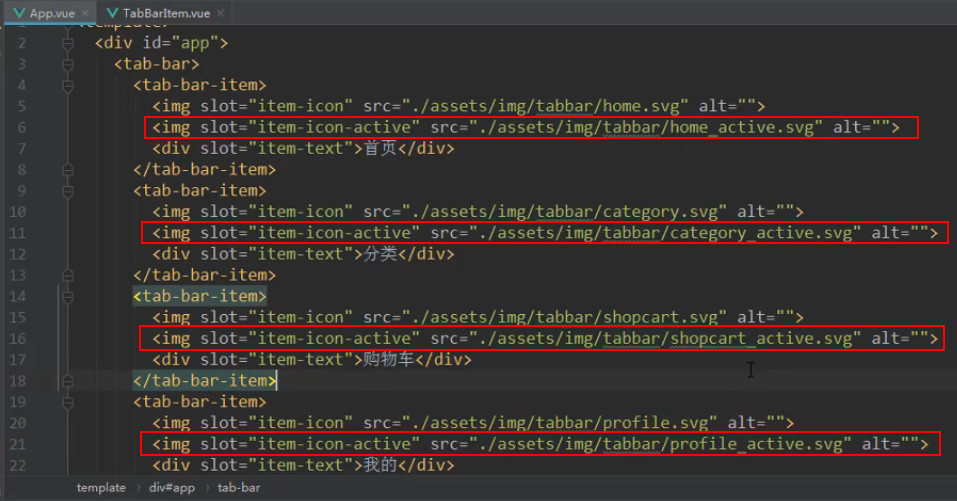Click the 分类 text on line 12
Image resolution: width=957 pixels, height=501 pixels.
380,254
